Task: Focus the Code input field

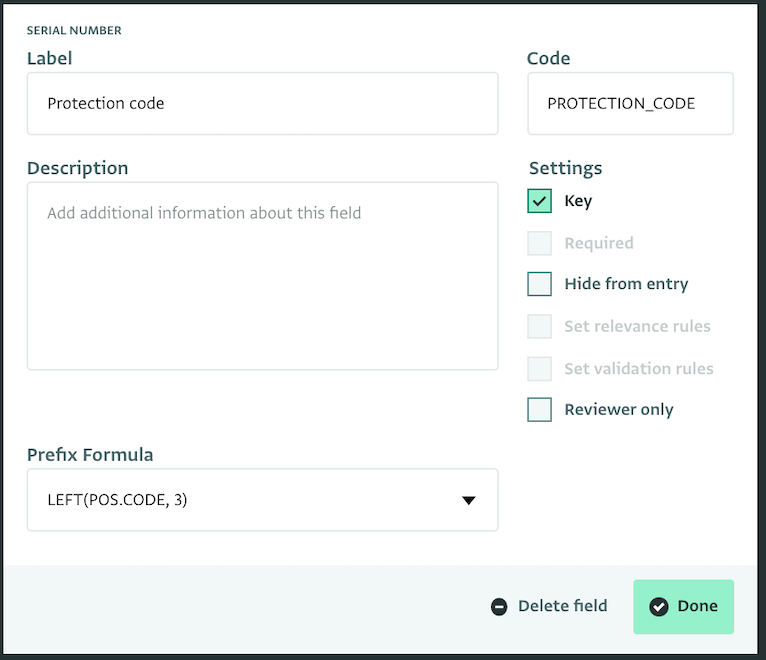Action: (630, 104)
